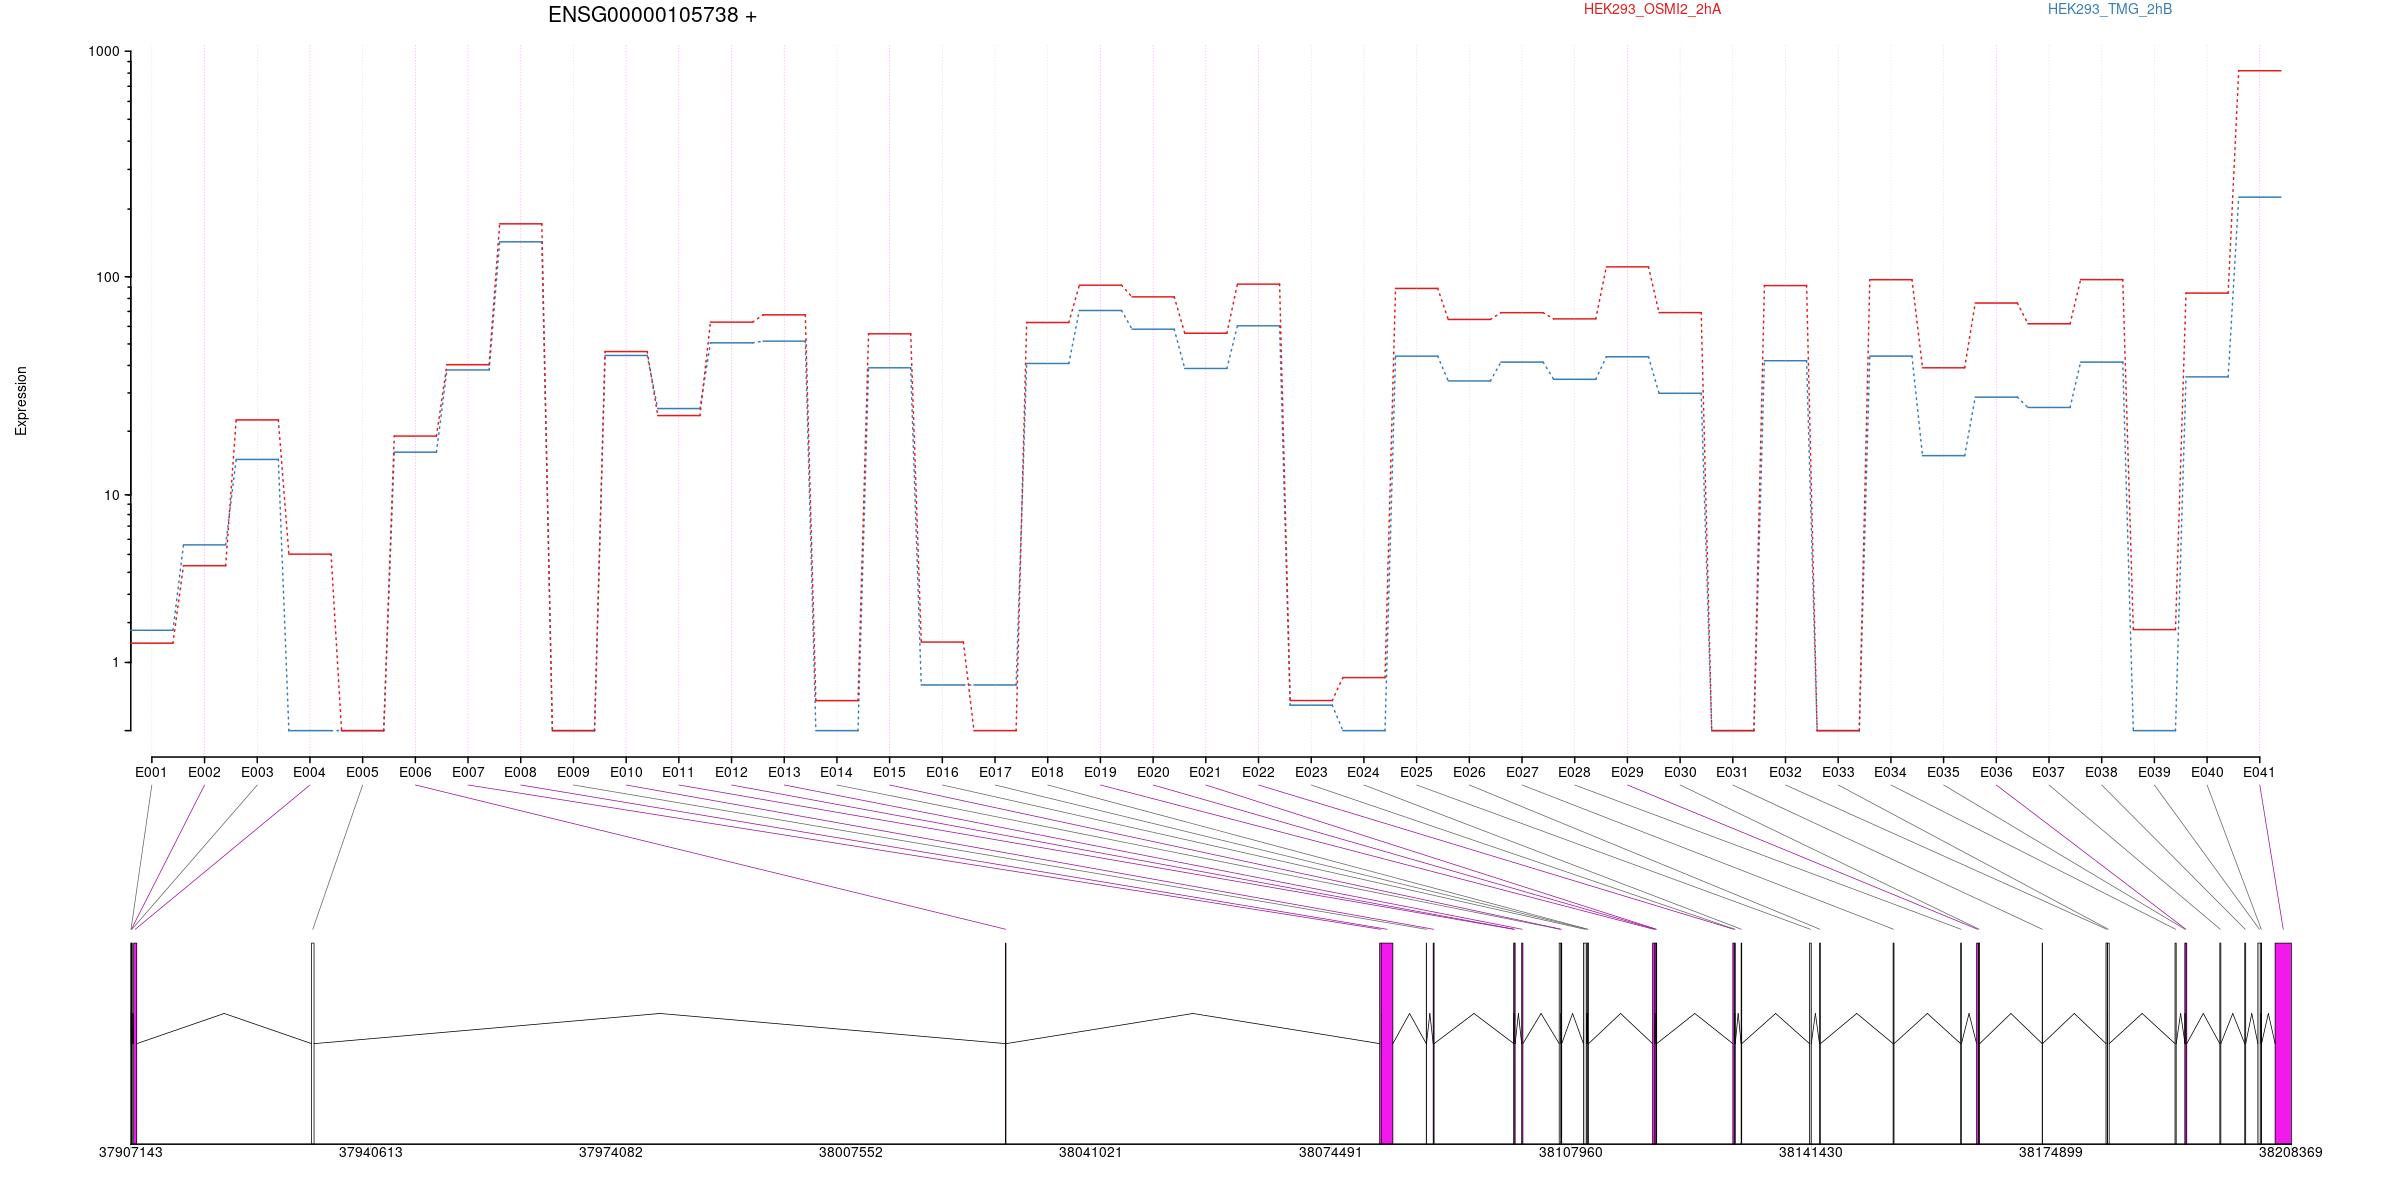Click exon label E012

point(731,772)
